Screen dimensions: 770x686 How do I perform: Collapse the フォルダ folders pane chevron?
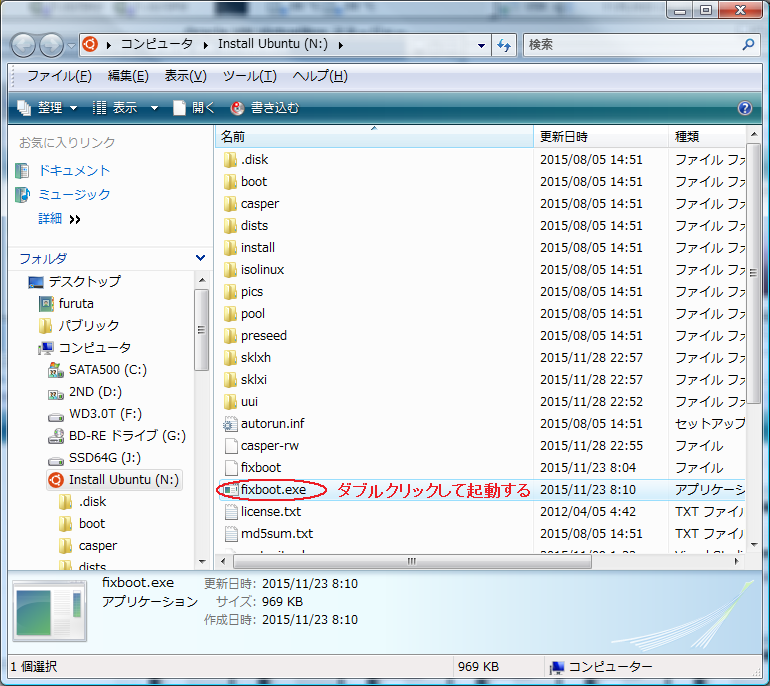point(200,258)
